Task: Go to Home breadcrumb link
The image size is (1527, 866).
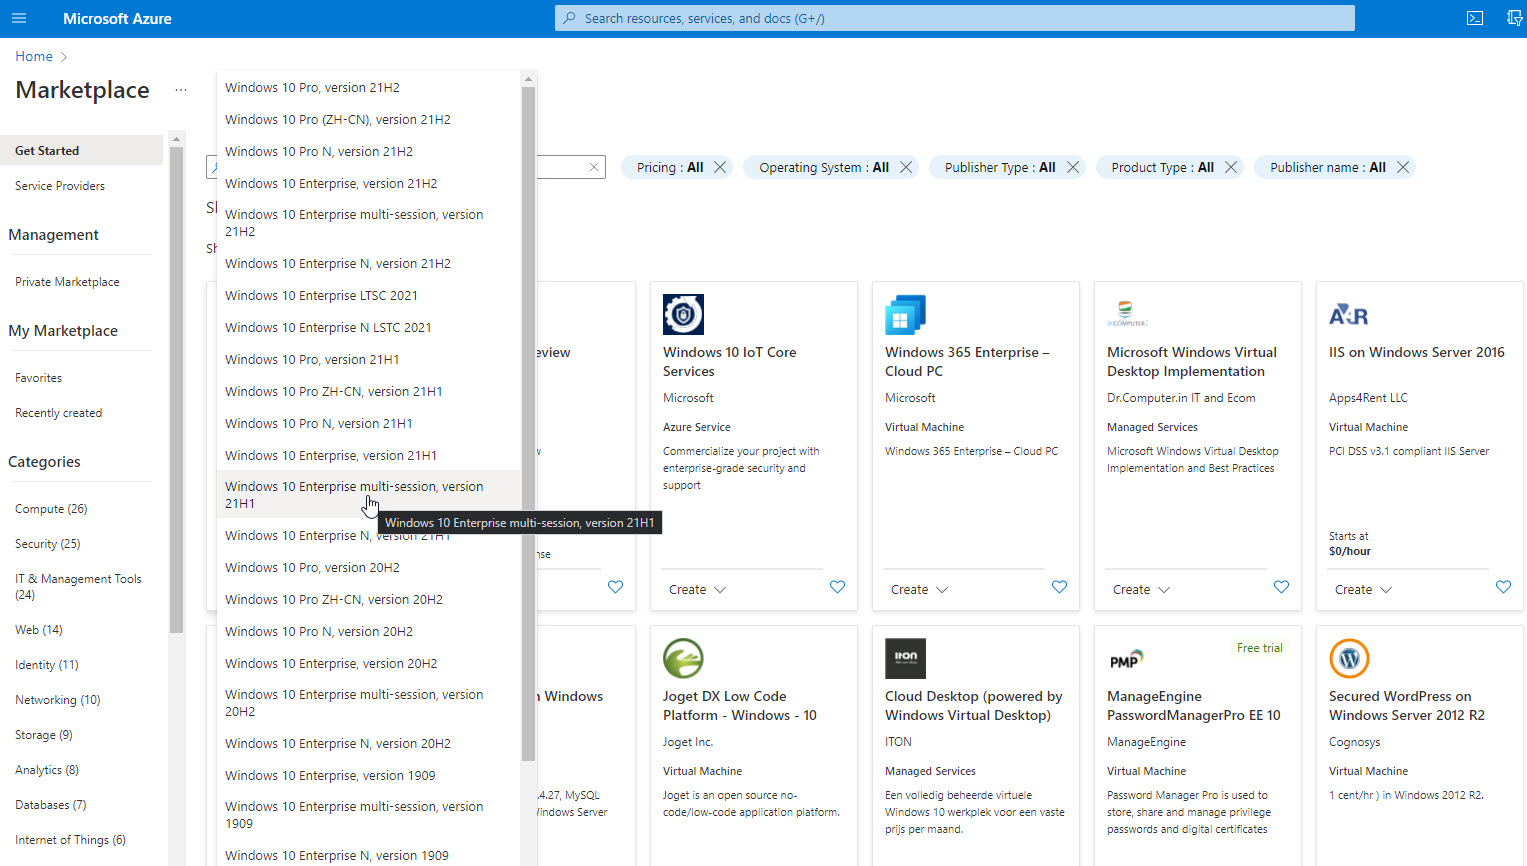Action: click(34, 56)
